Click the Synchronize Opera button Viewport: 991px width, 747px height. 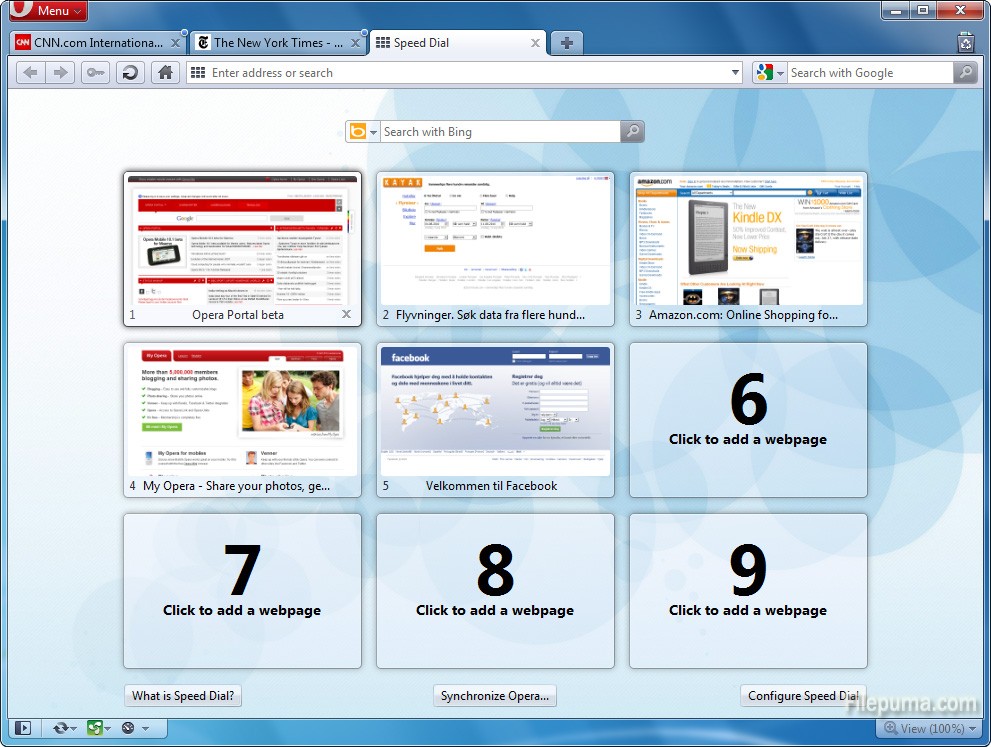pos(495,696)
